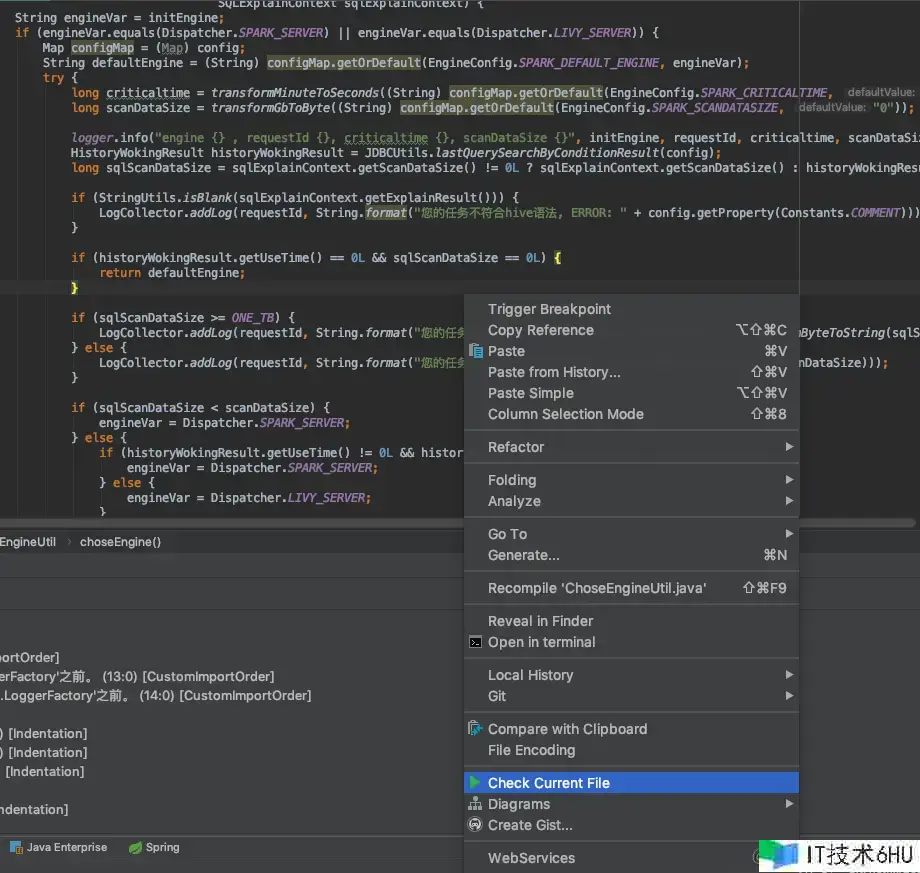The width and height of the screenshot is (920, 873).
Task: Click 'if (sqlScanDataSize < scanDataSize)' line
Action: pos(201,408)
